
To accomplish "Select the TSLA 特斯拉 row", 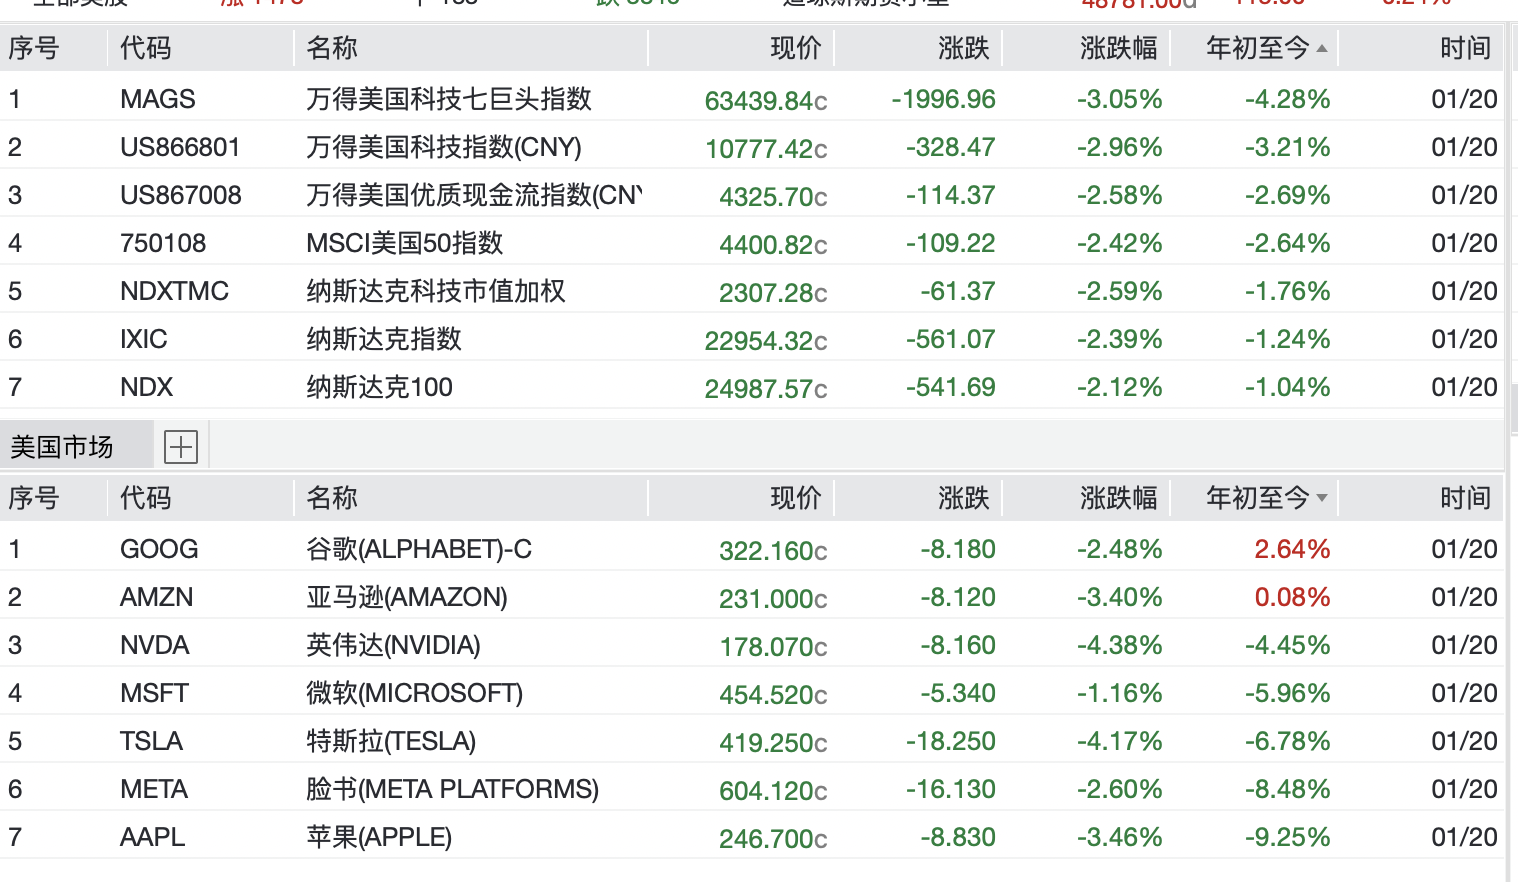I will [x=391, y=741].
